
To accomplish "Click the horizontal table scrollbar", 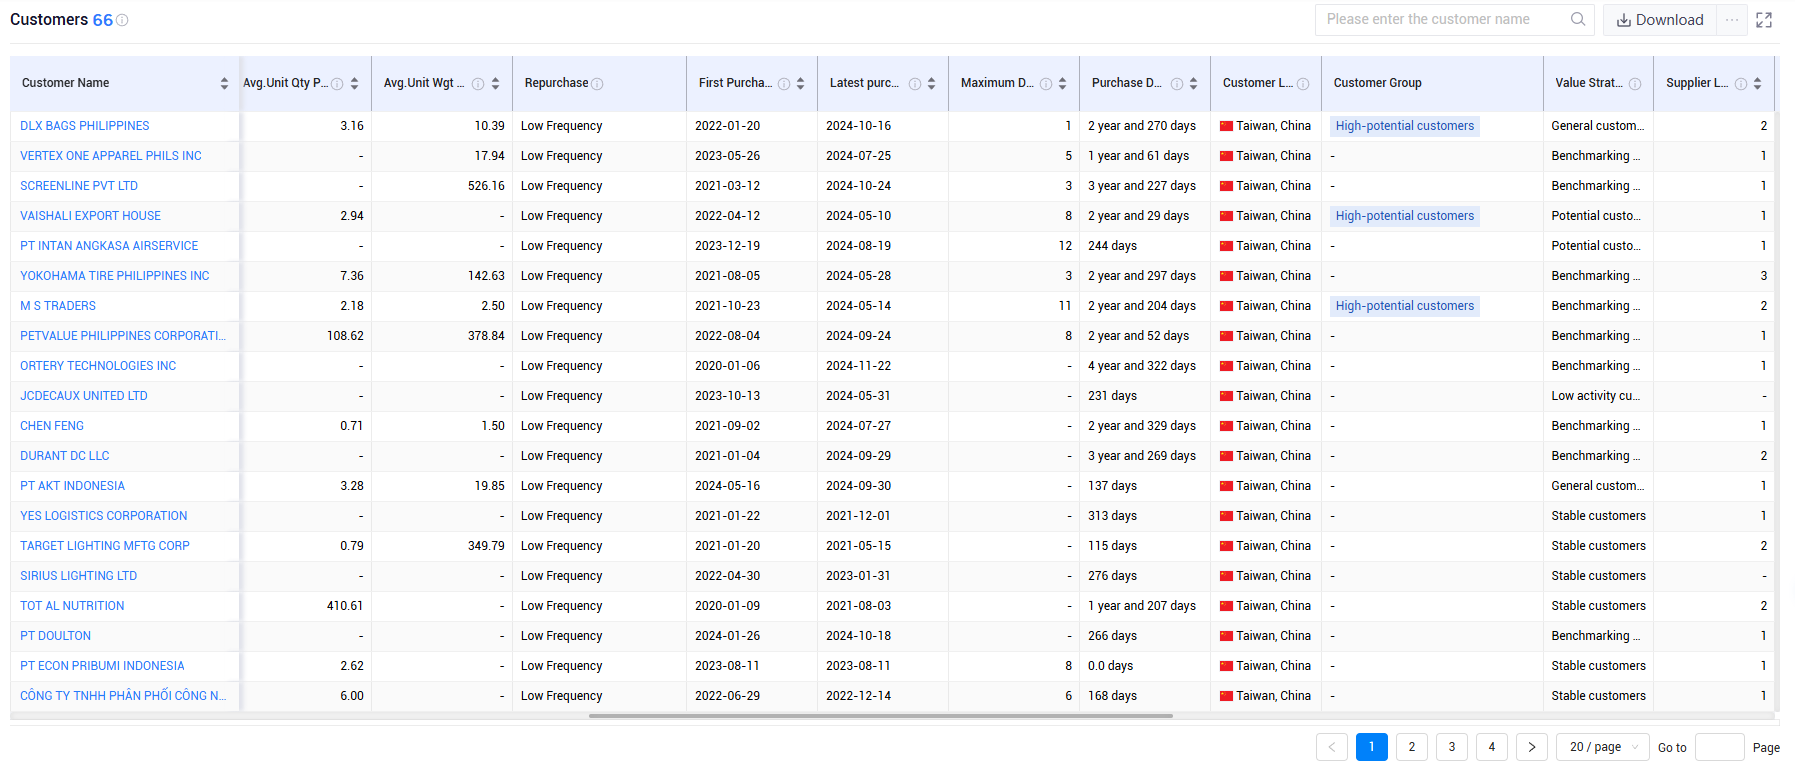I will [x=880, y=716].
